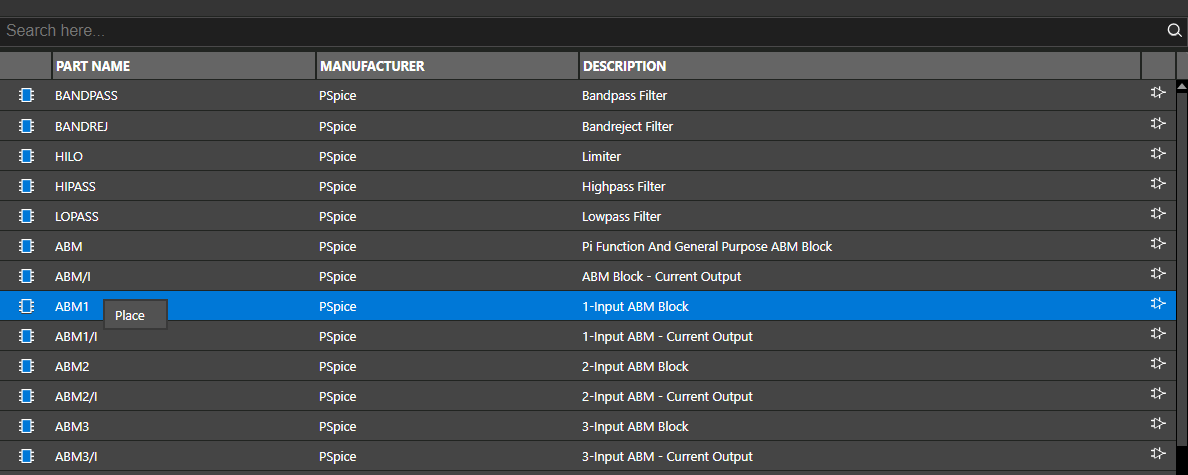The height and width of the screenshot is (475, 1188).
Task: Click '2-Input ABM - Current Output' description
Action: 667,396
